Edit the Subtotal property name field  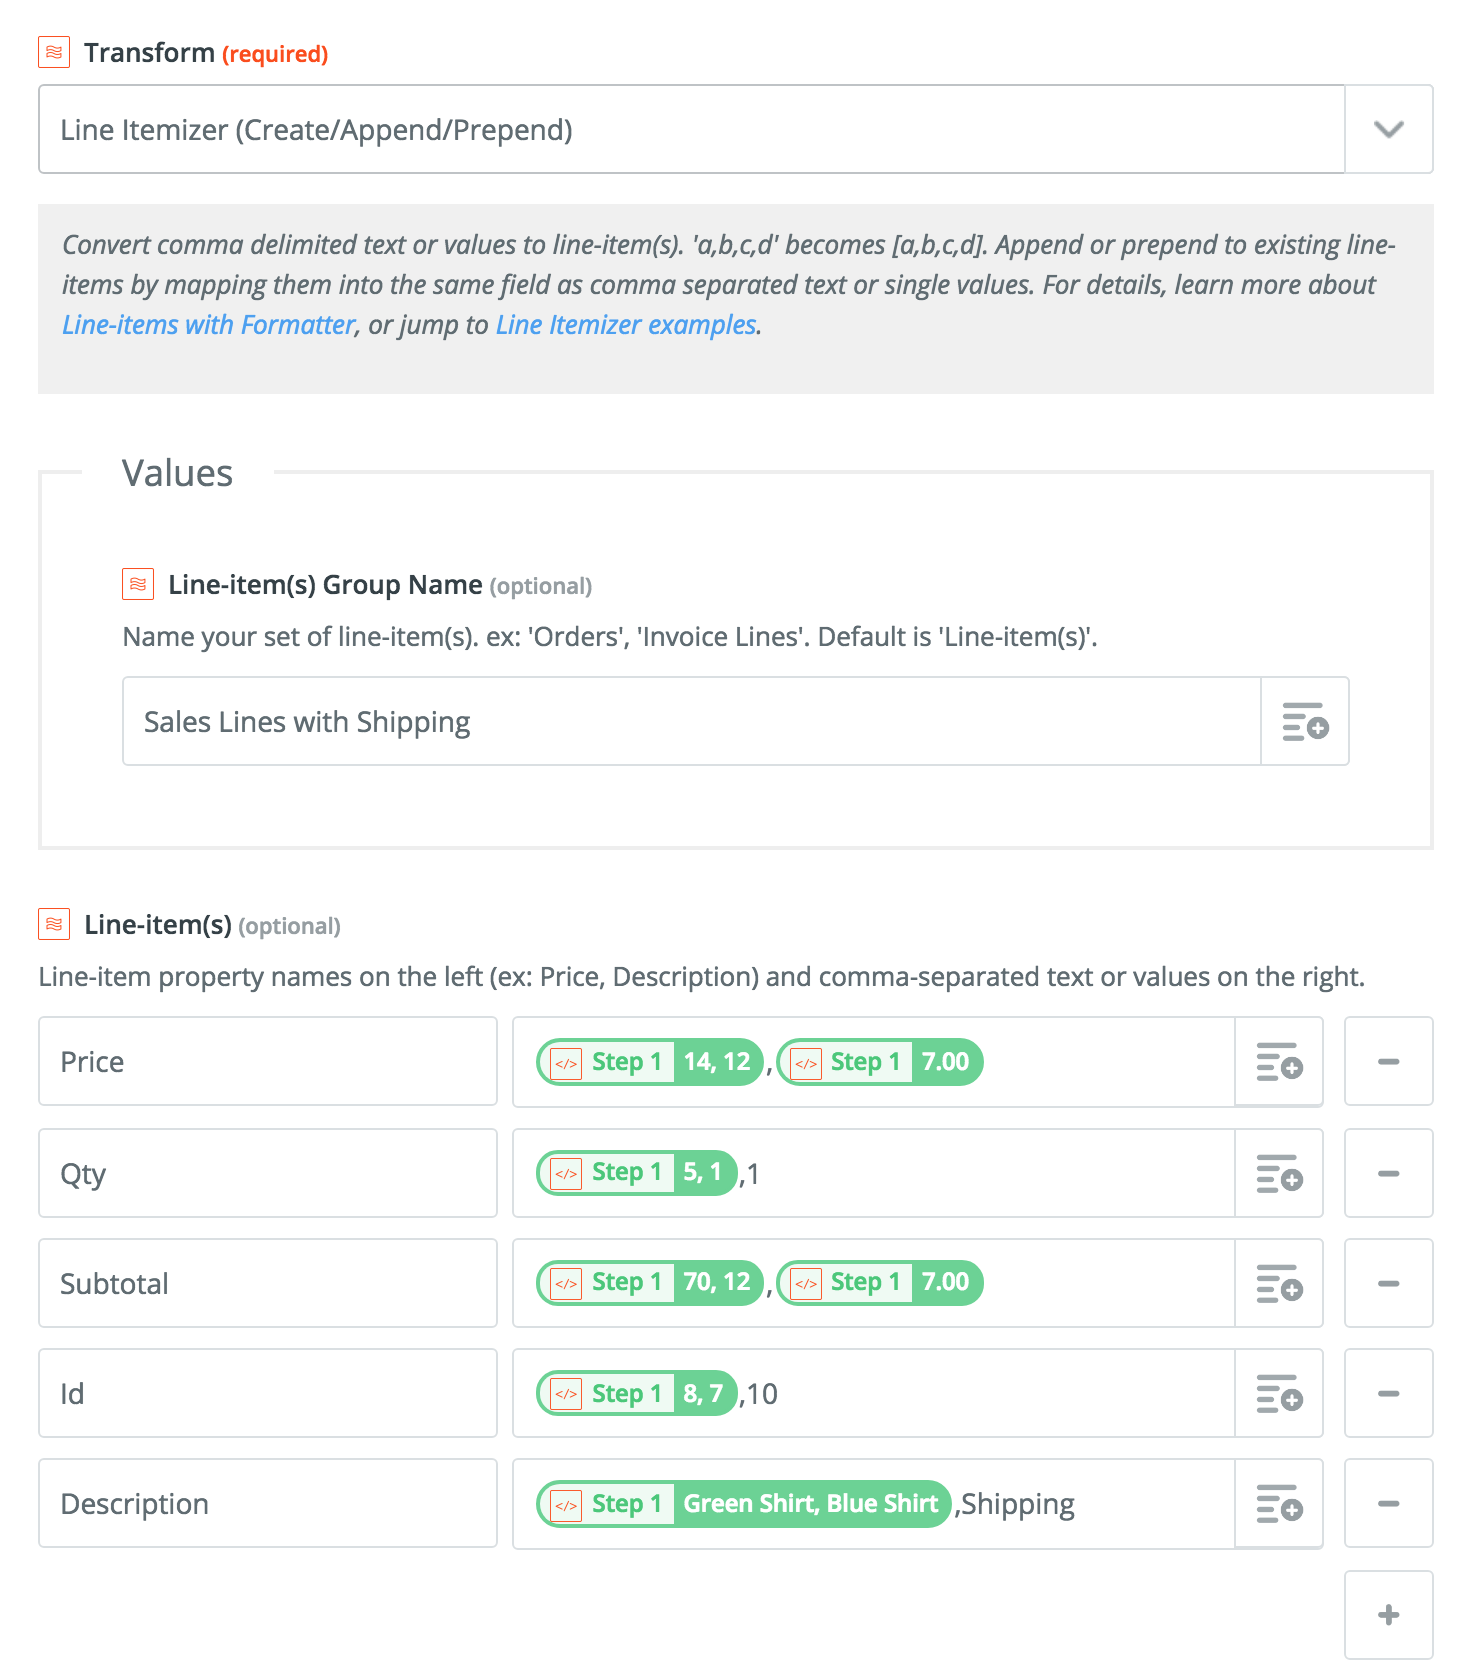pos(267,1283)
